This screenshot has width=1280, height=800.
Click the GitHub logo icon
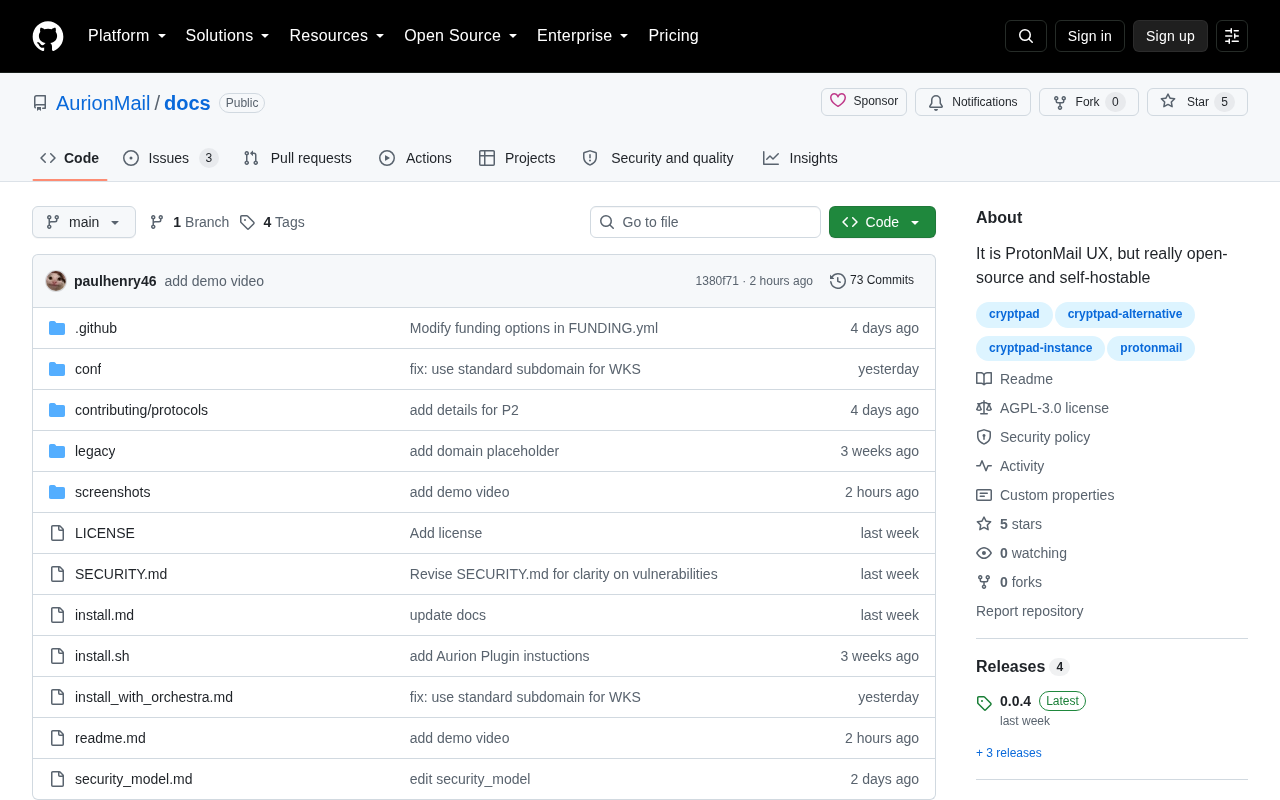point(48,36)
